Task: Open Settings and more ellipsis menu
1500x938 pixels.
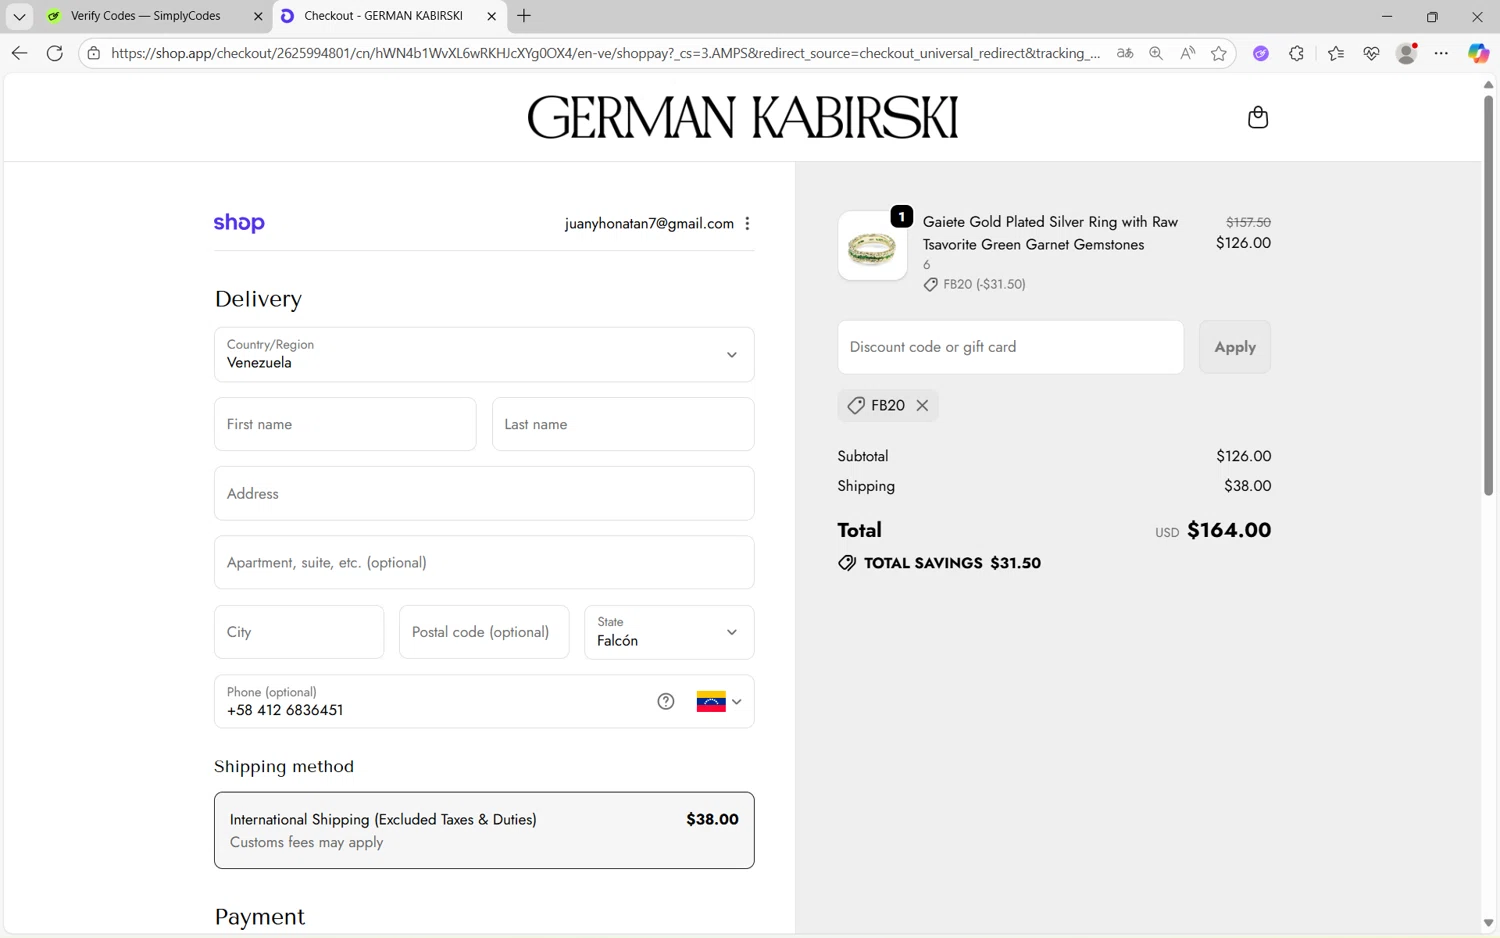Action: tap(1441, 54)
